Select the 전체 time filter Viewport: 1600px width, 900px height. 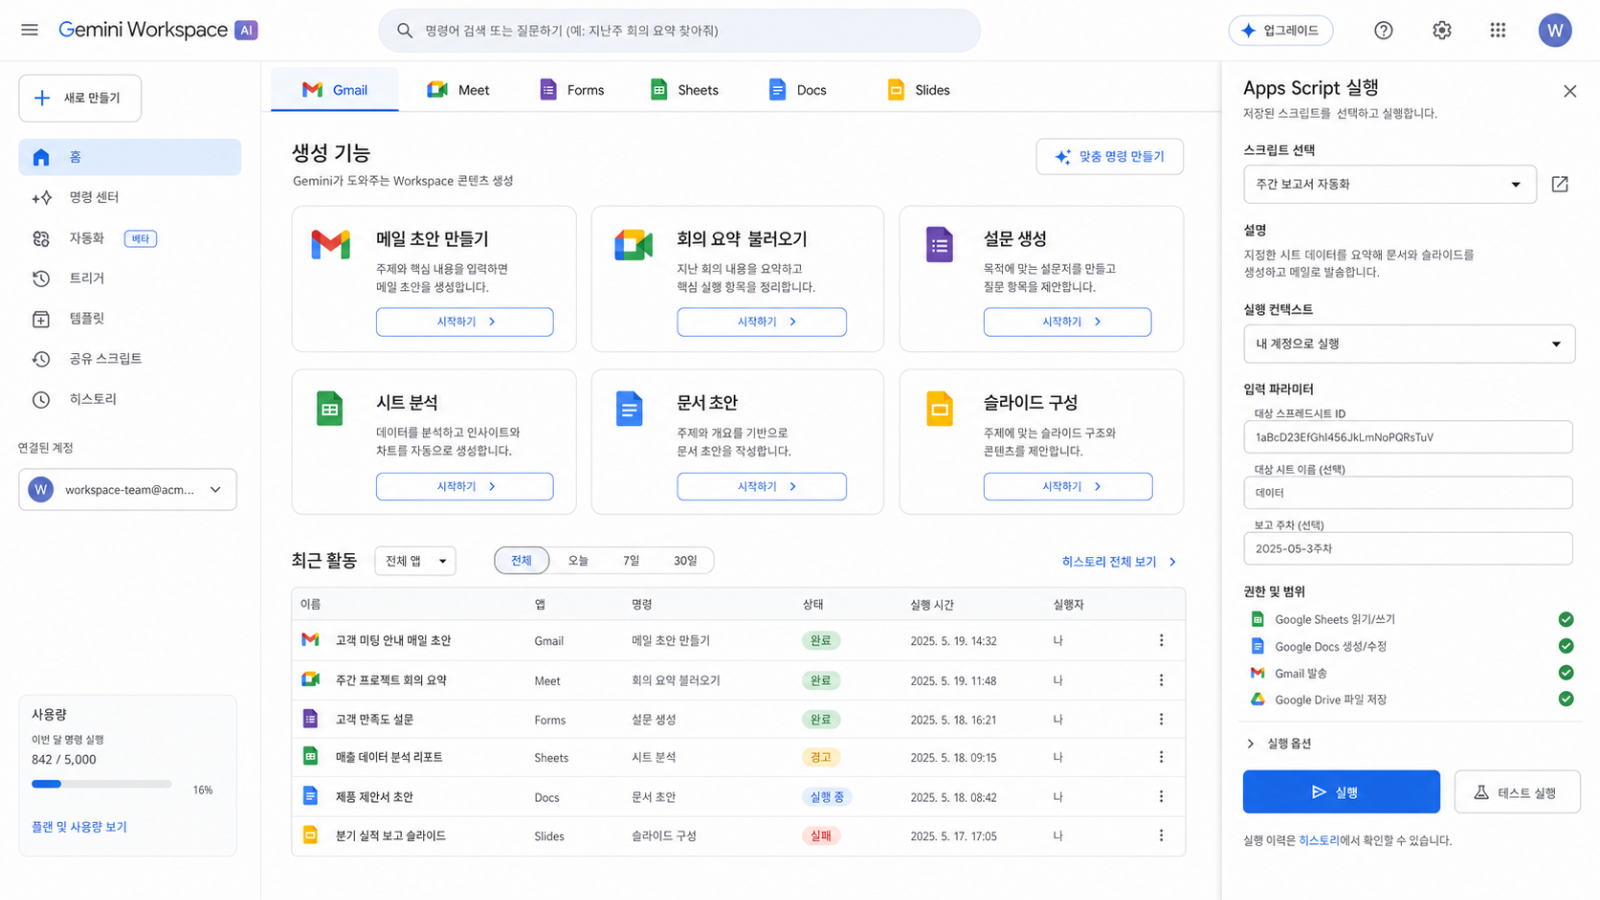pyautogui.click(x=522, y=560)
